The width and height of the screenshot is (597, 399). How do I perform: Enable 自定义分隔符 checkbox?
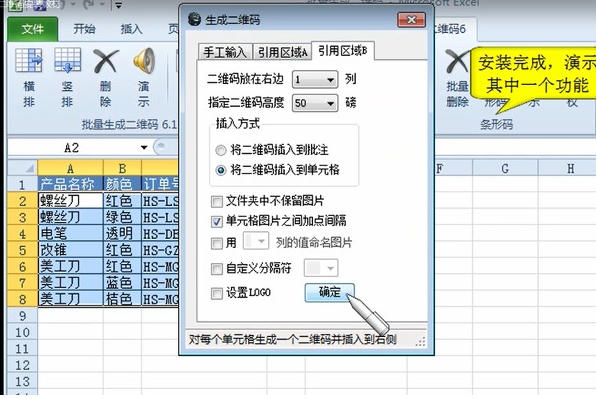(217, 269)
